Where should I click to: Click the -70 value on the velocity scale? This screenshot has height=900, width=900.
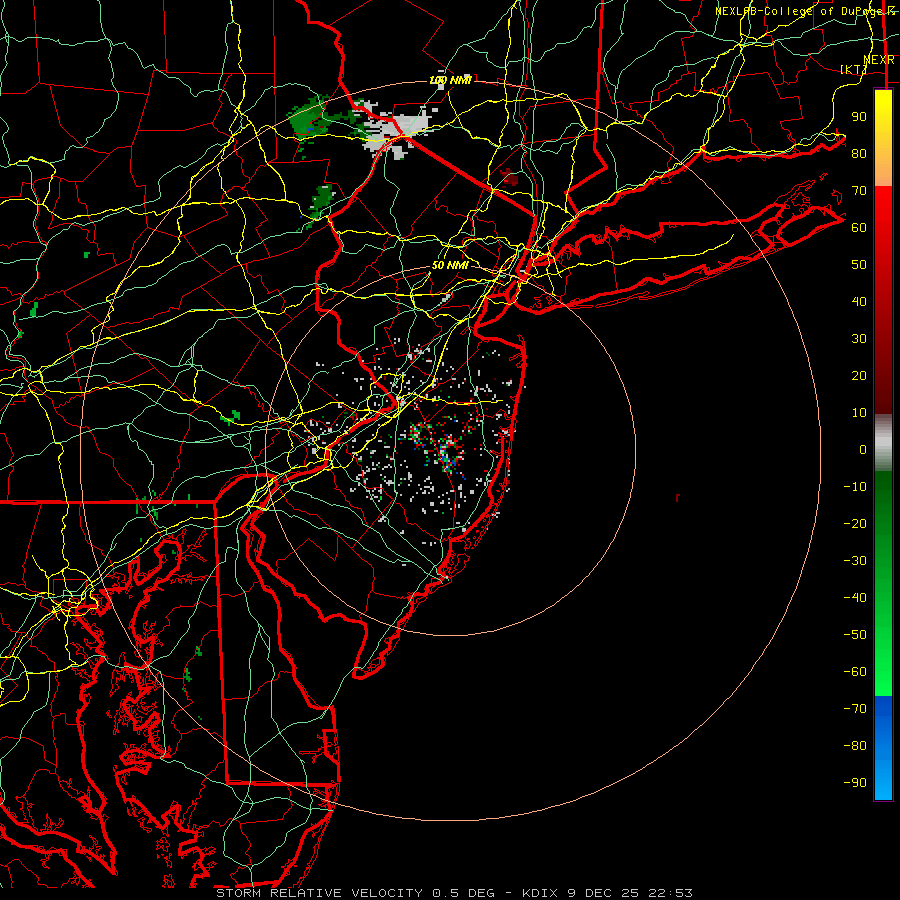coord(855,709)
